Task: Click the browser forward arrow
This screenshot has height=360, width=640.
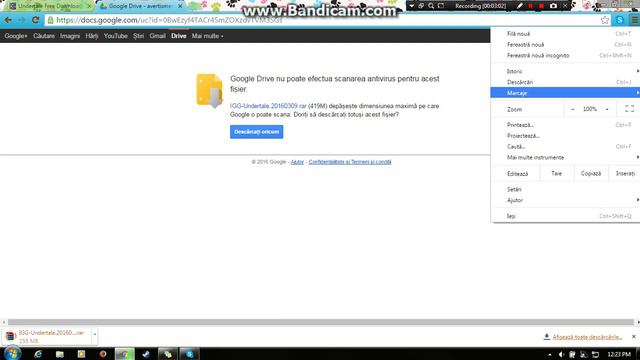Action: (x=22, y=20)
